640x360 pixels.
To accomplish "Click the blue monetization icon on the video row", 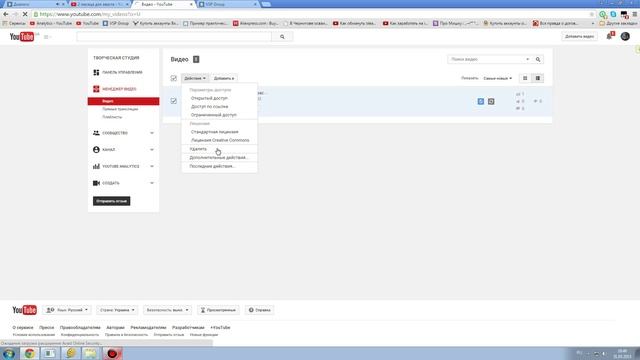I will coord(481,101).
